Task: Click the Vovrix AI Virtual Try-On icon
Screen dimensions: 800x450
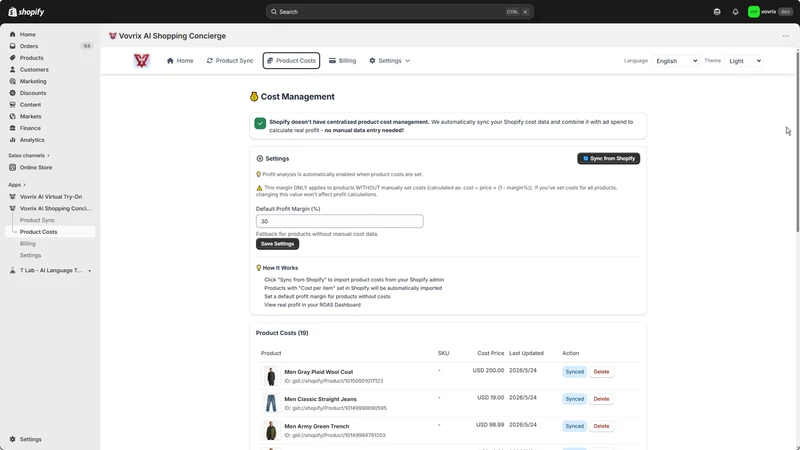Action: pos(12,196)
